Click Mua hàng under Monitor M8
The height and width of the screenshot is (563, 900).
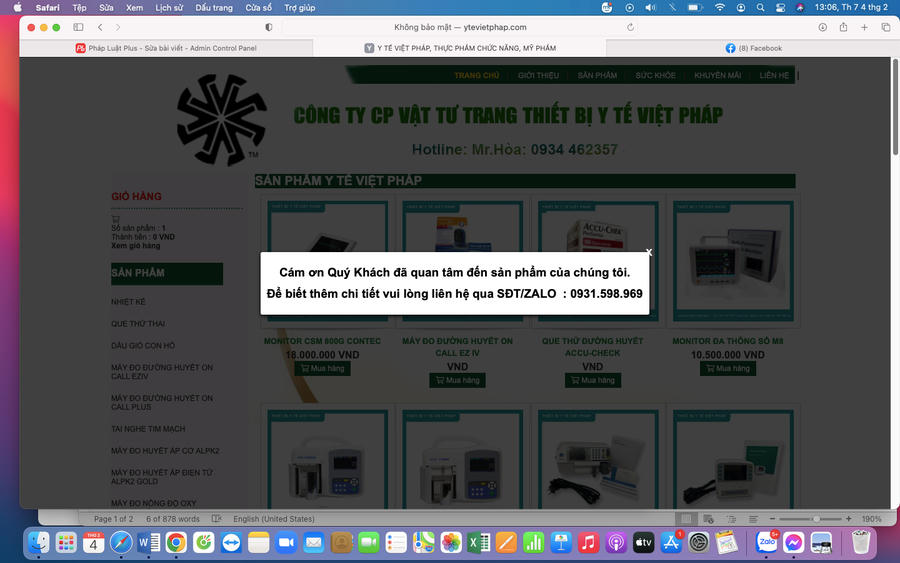(x=728, y=368)
